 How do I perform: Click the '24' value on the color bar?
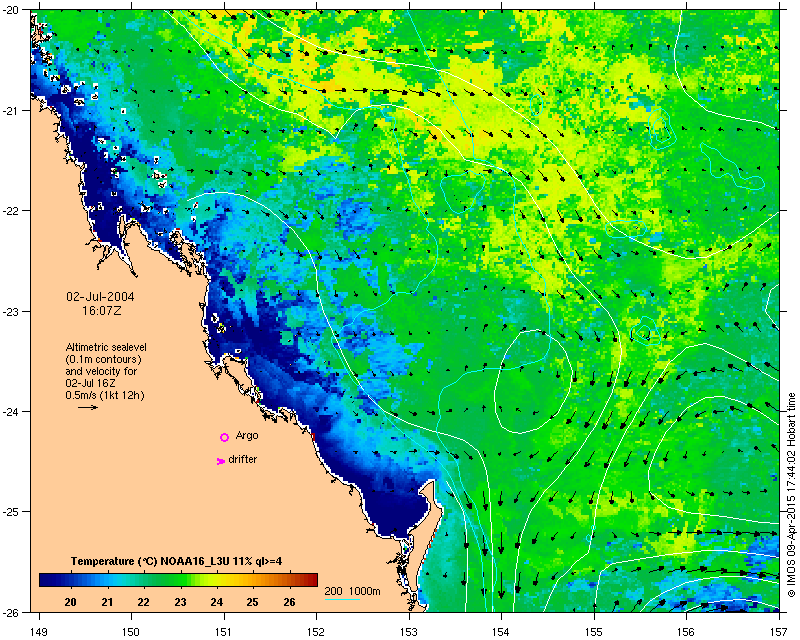(217, 602)
